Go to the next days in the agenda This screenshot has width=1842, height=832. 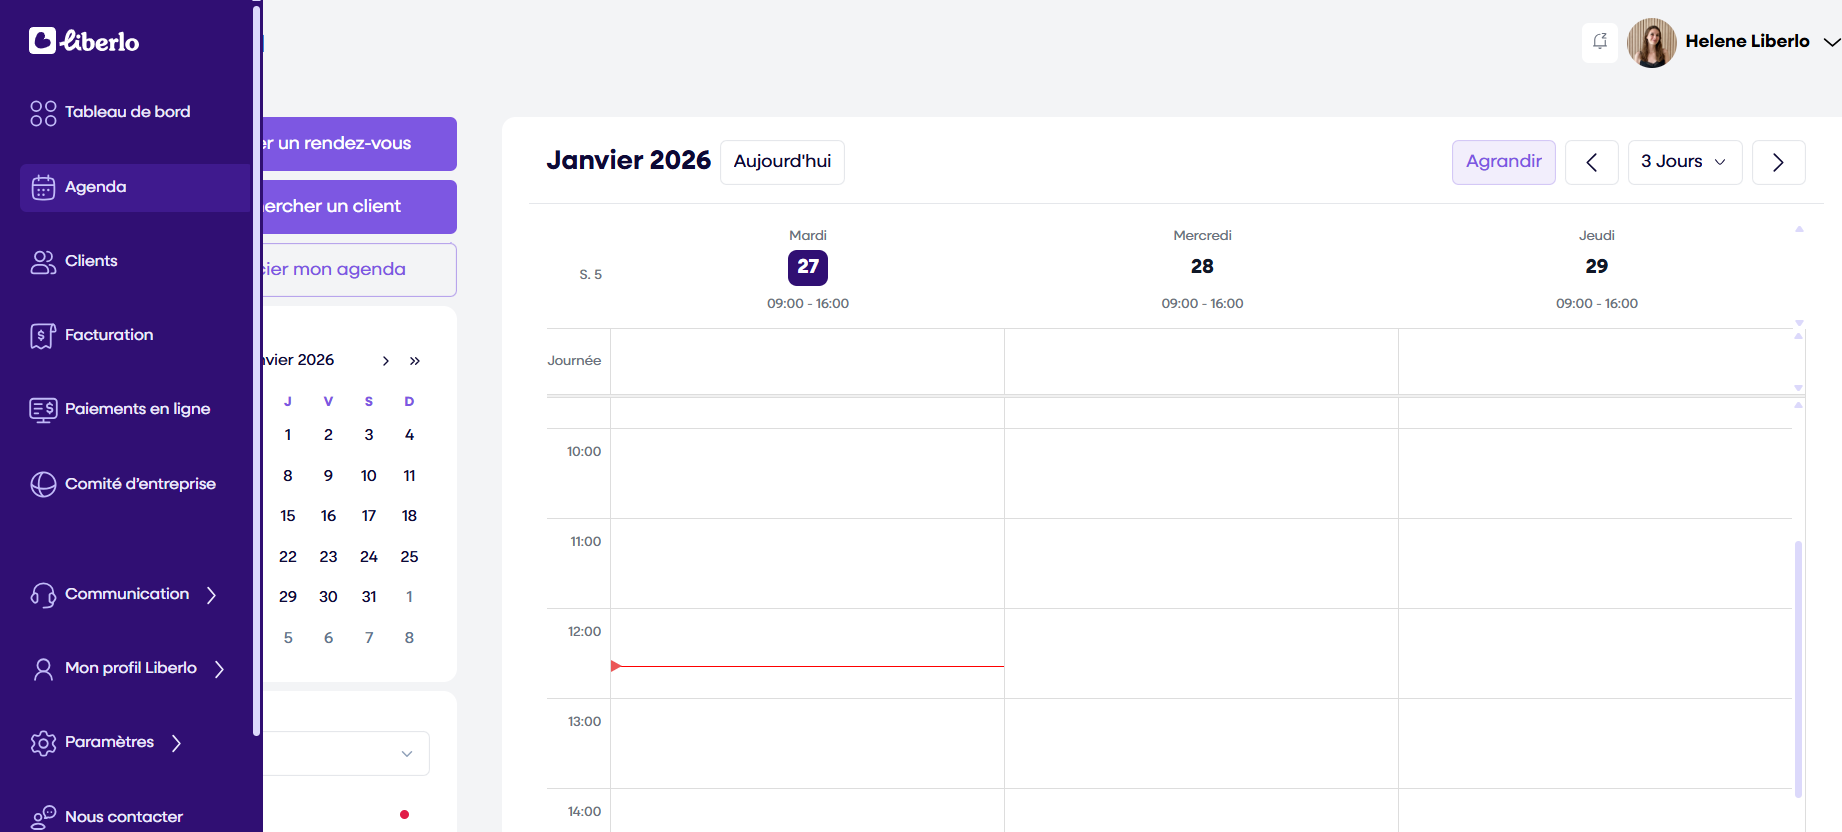coord(1778,162)
